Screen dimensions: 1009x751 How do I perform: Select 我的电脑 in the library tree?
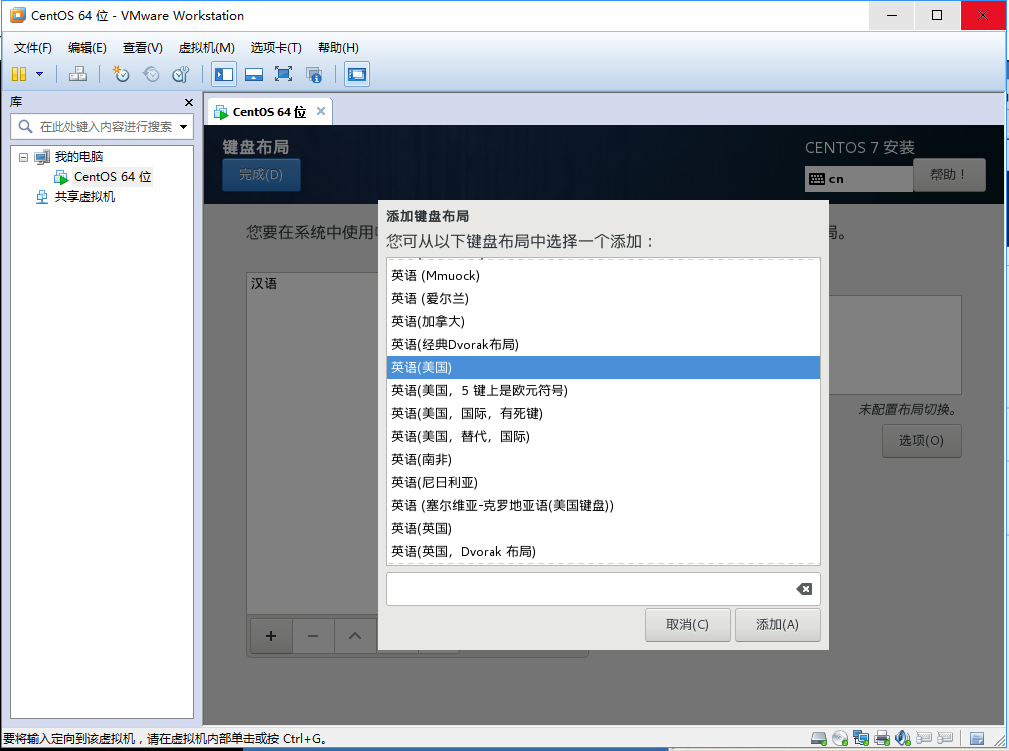coord(79,156)
